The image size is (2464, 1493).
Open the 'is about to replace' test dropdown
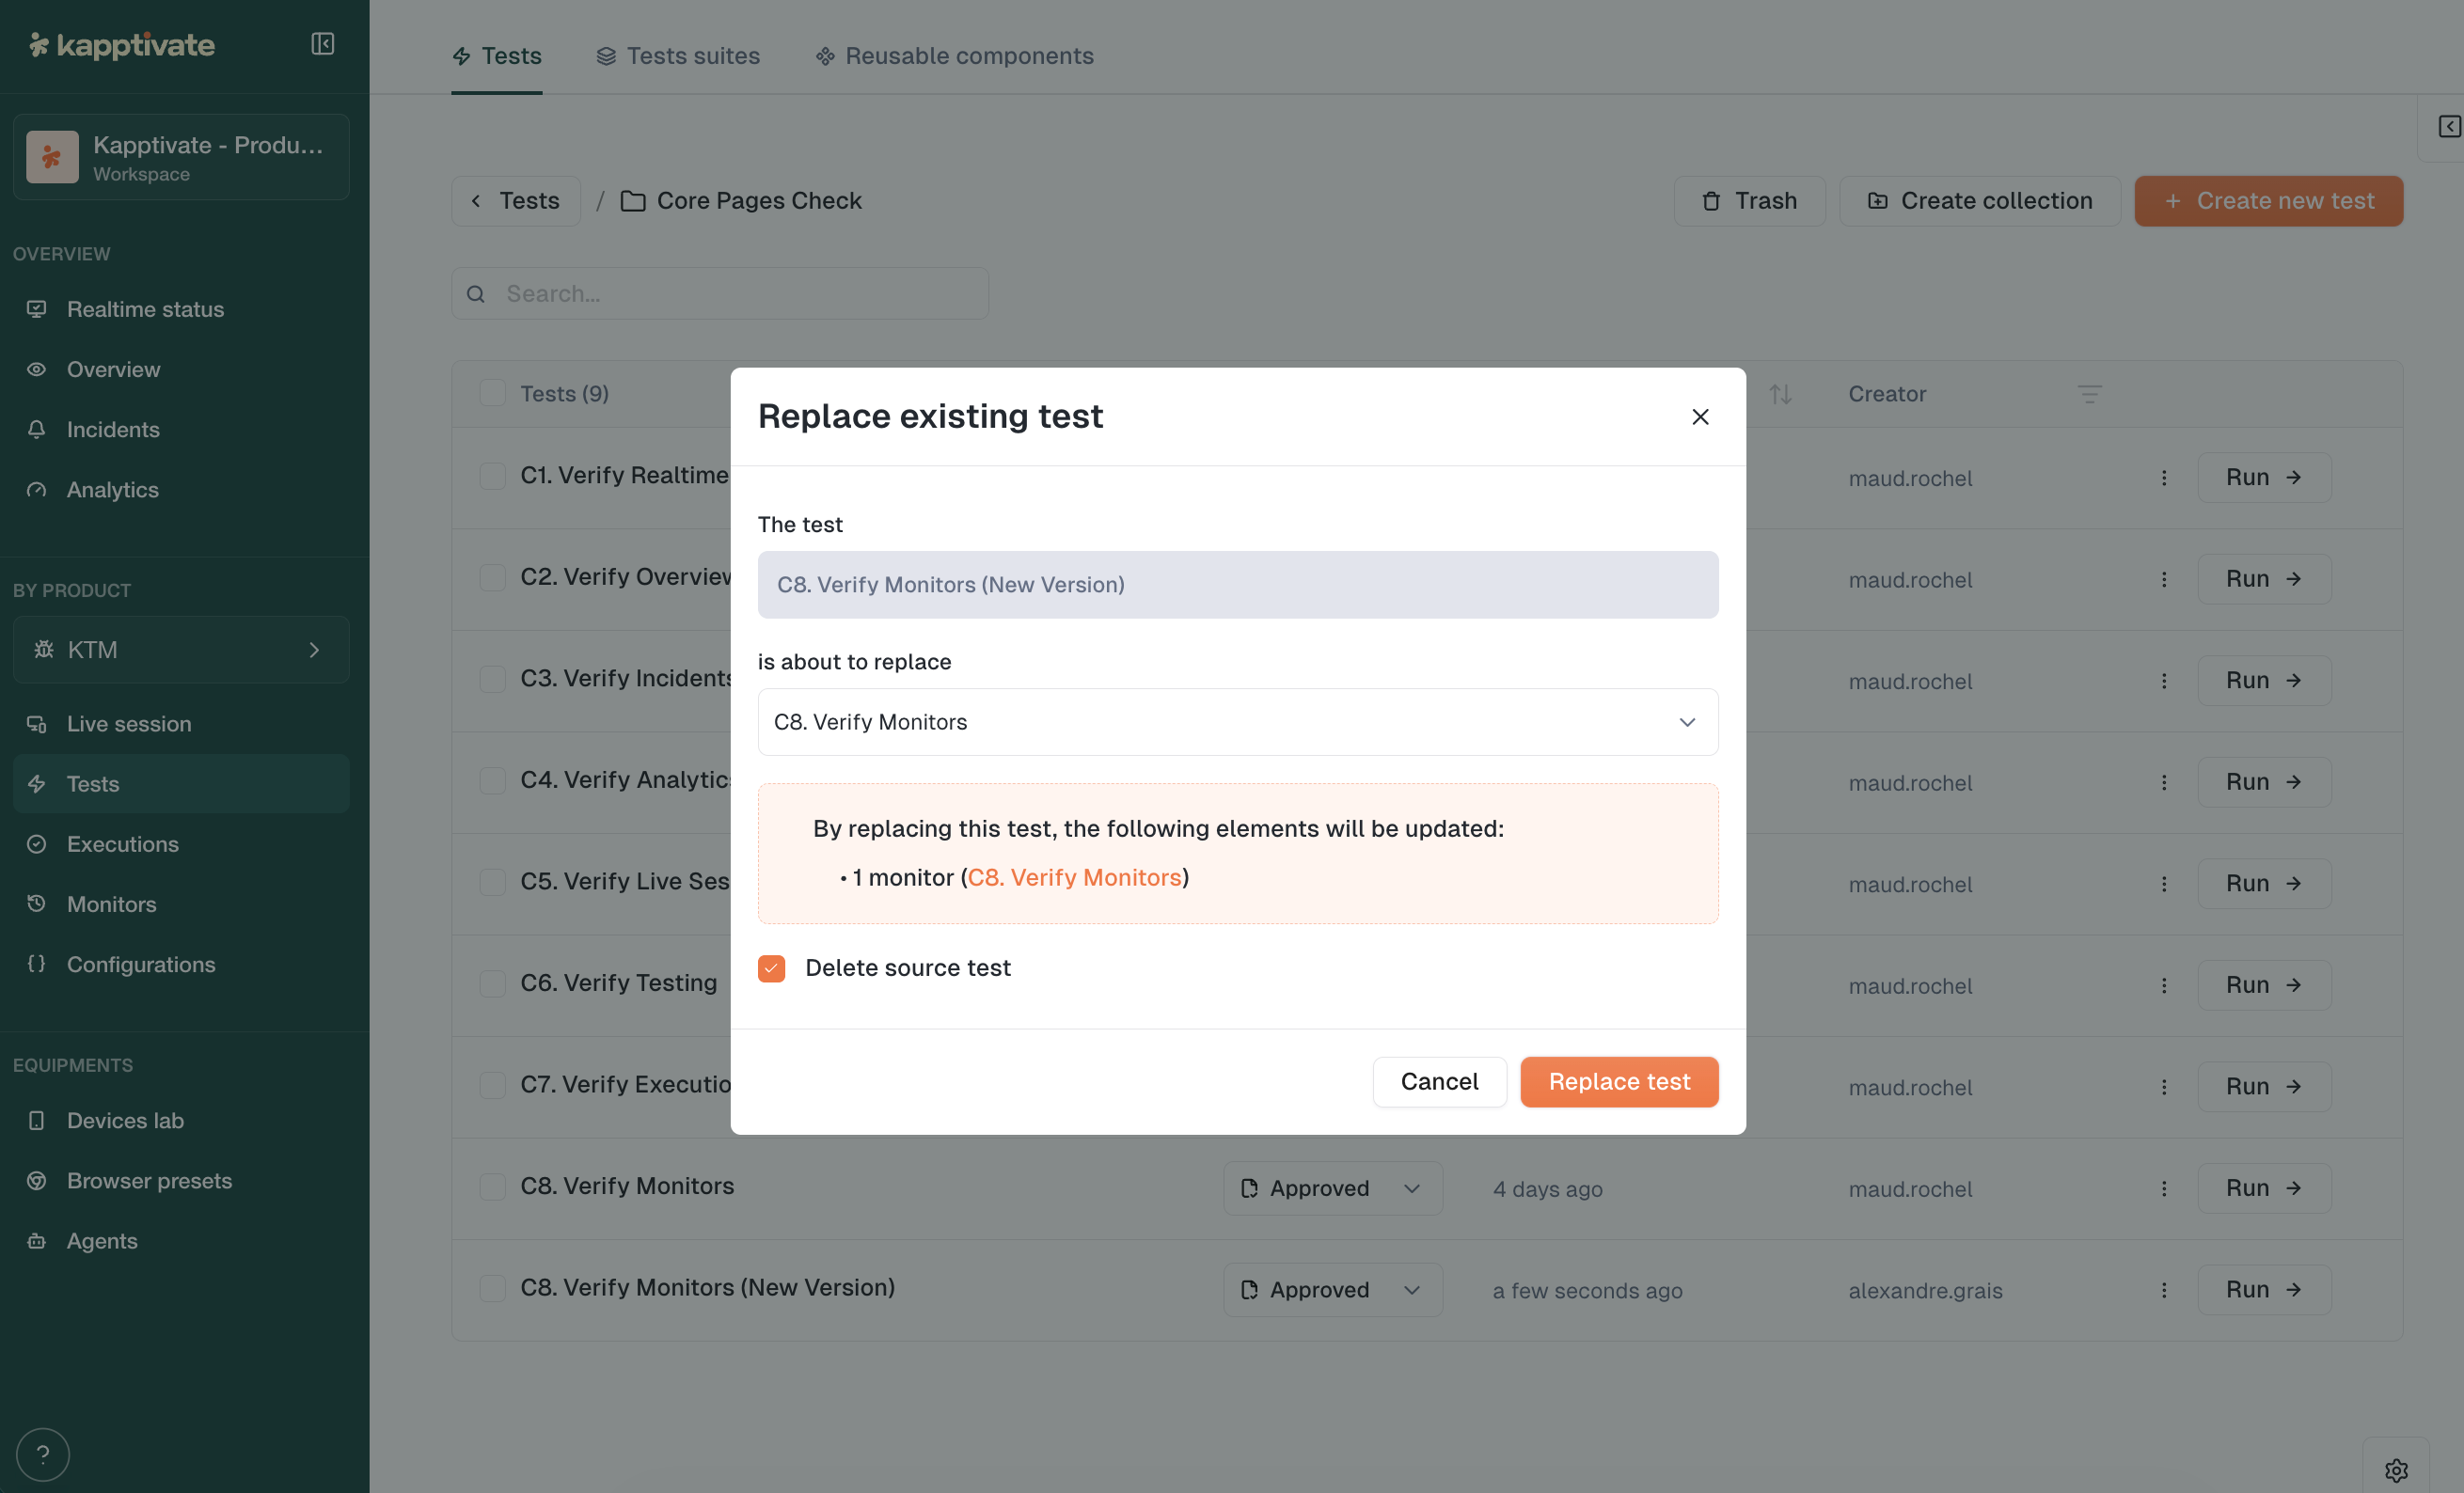1238,722
